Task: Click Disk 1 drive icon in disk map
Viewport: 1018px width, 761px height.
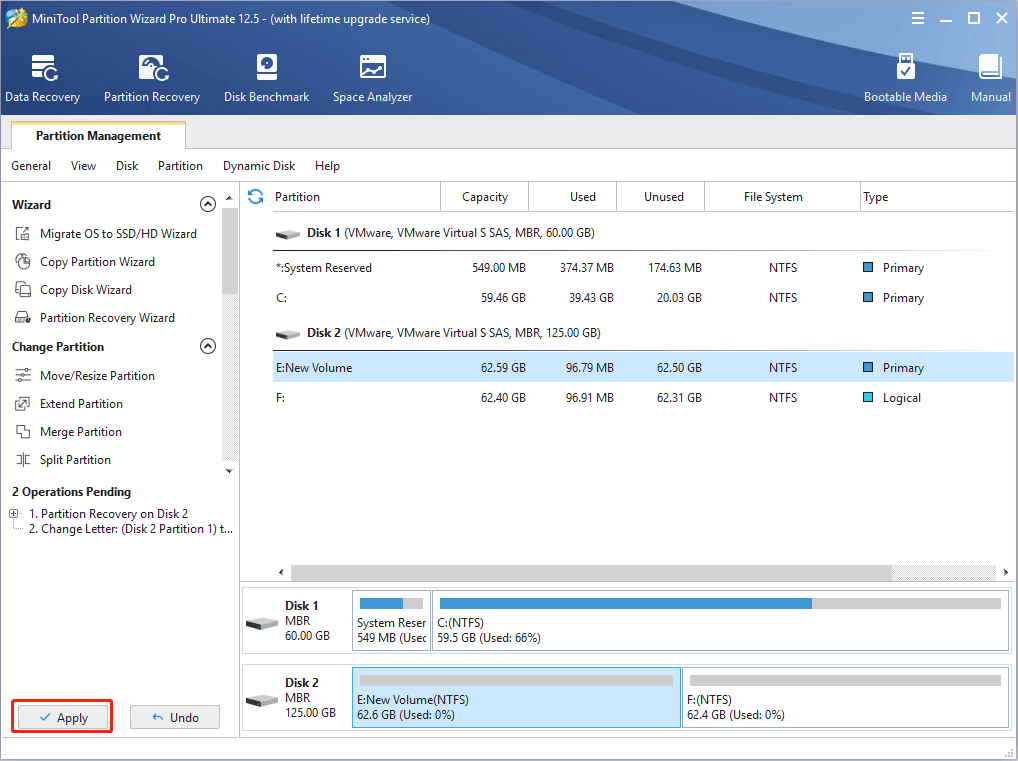Action: (262, 623)
